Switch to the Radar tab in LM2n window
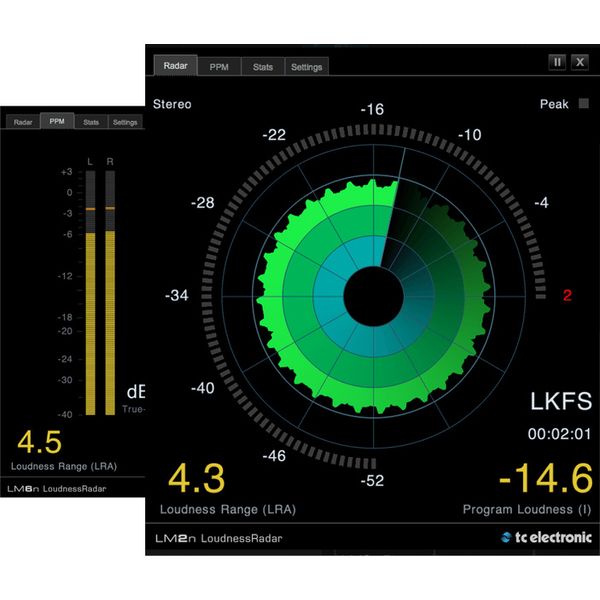The height and width of the screenshot is (600, 600). 176,65
